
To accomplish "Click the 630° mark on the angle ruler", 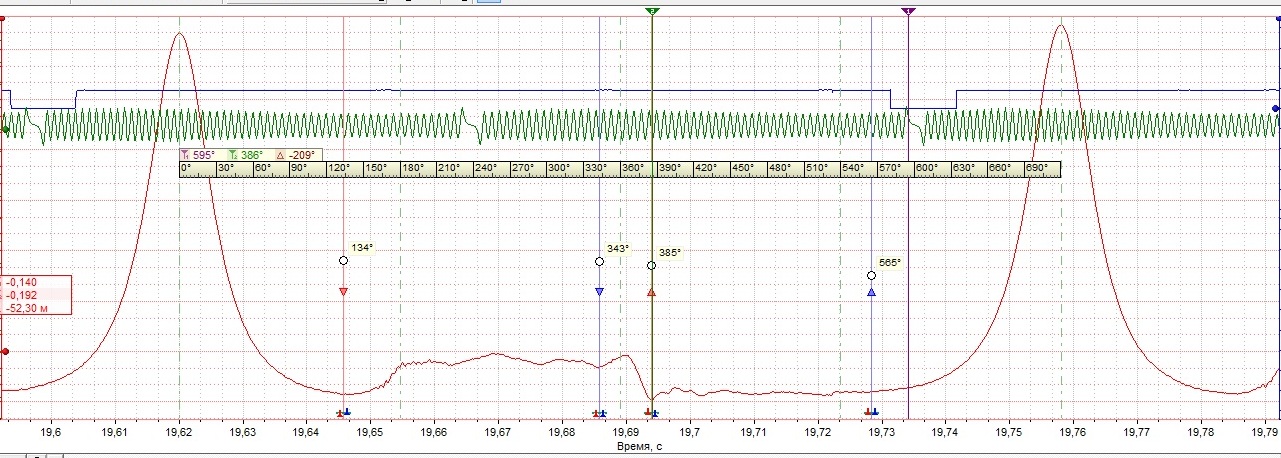I will click(962, 169).
